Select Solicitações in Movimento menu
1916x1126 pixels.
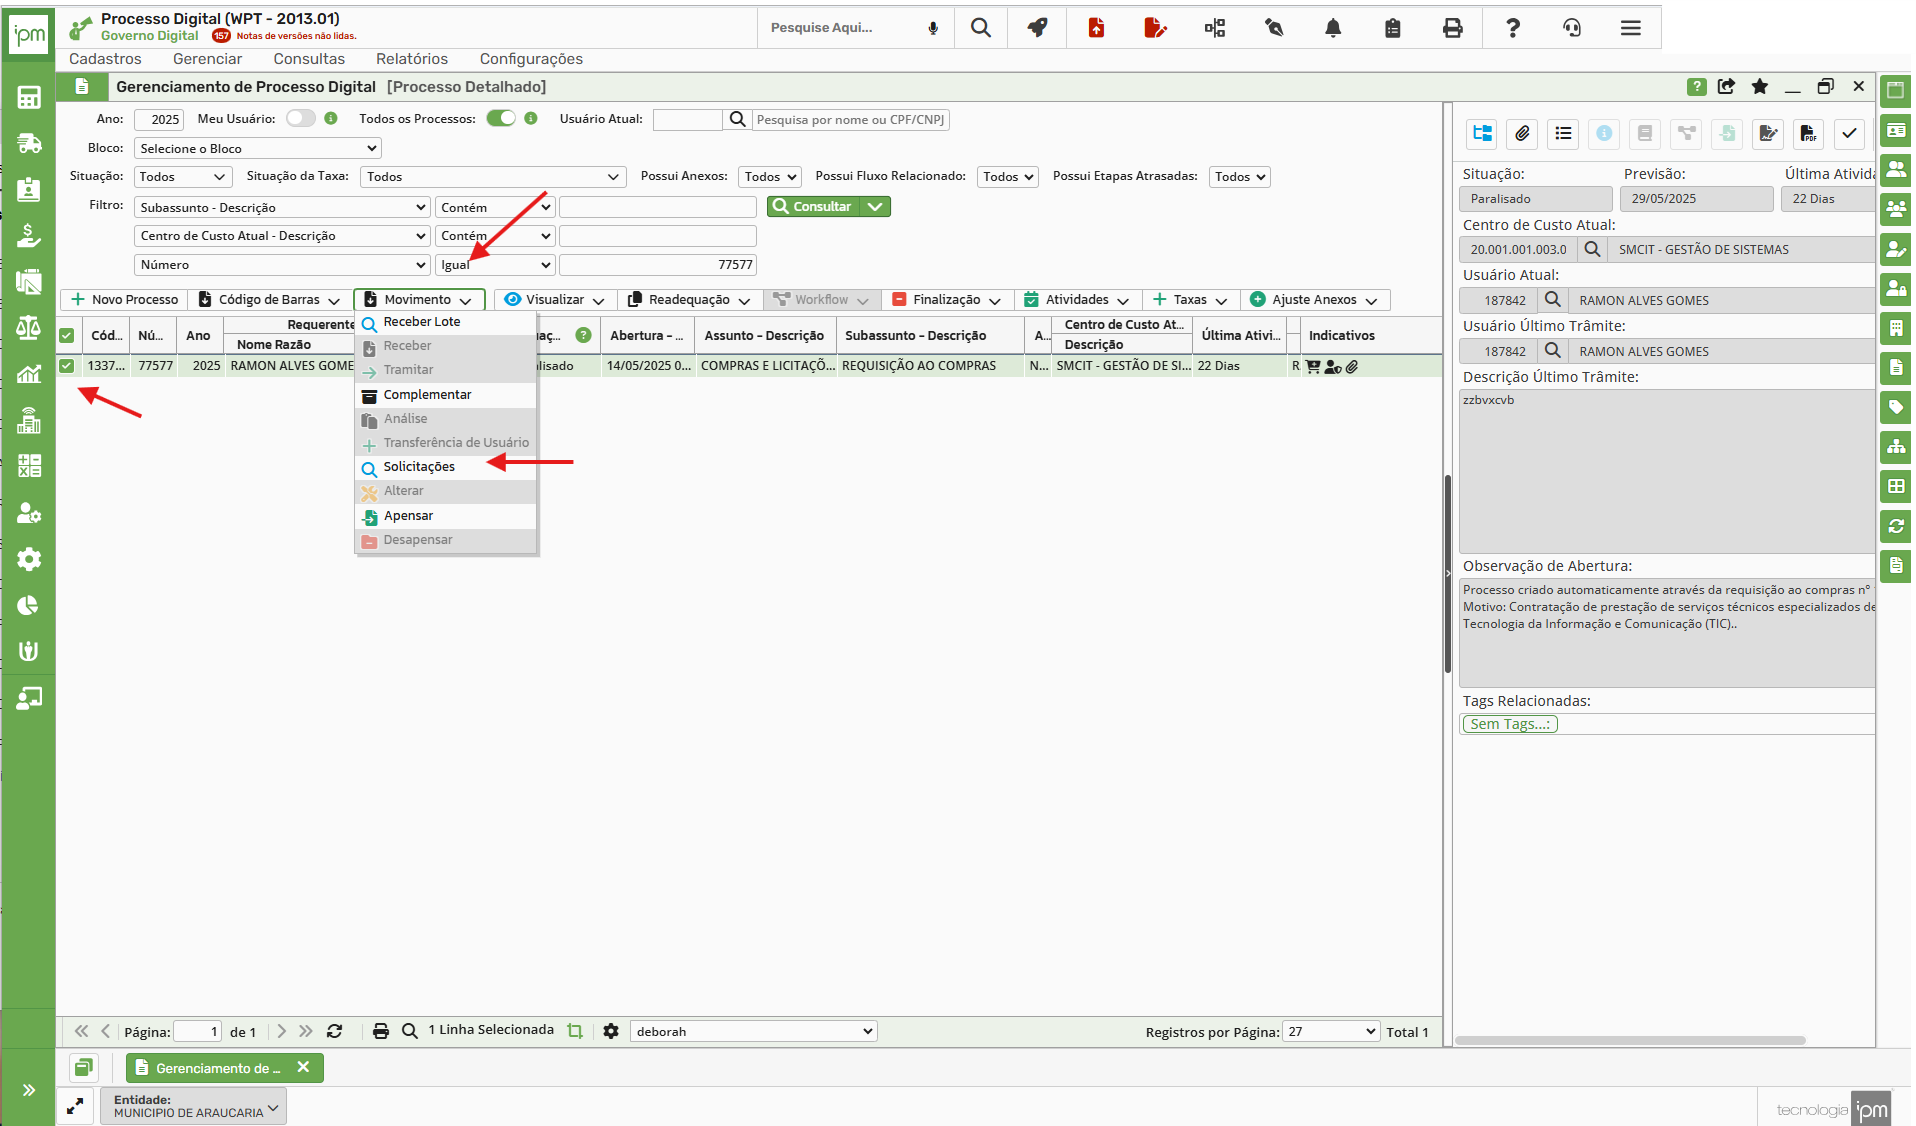[x=446, y=467]
